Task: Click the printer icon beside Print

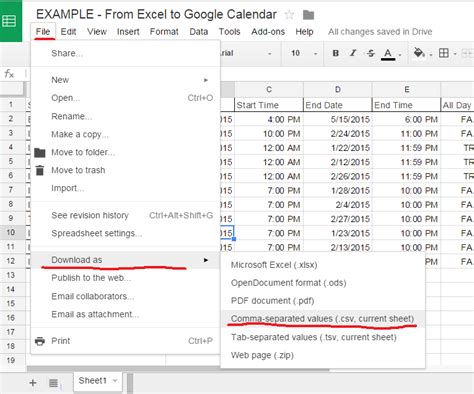Action: [x=40, y=341]
